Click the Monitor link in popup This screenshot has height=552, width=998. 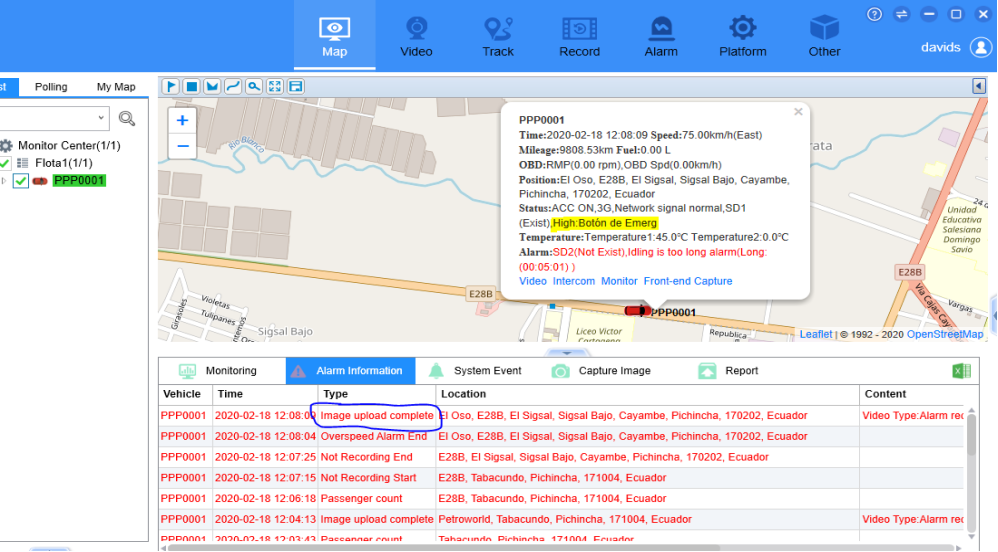tap(619, 281)
